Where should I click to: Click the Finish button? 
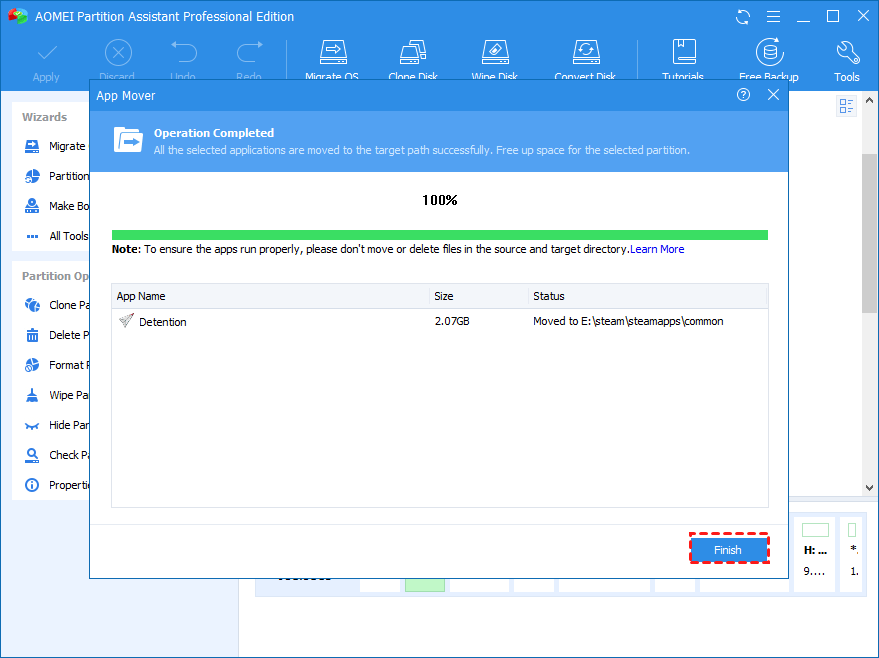[x=728, y=550]
